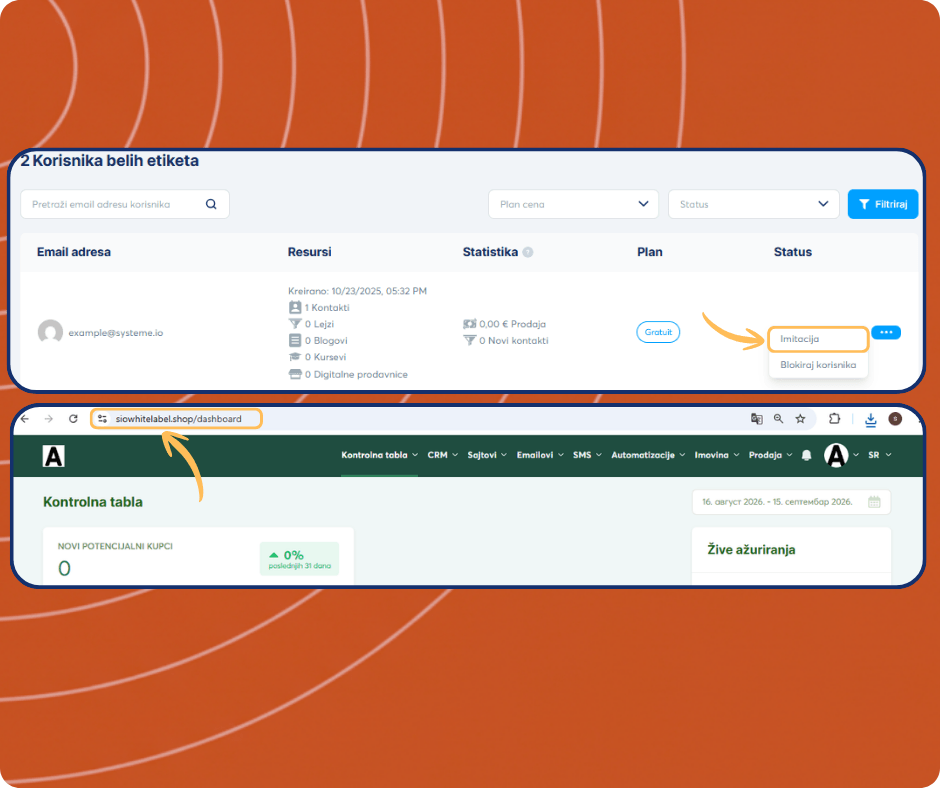Click the "0 Lejzi" resource line
Viewport: 940px width, 788px height.
311,324
